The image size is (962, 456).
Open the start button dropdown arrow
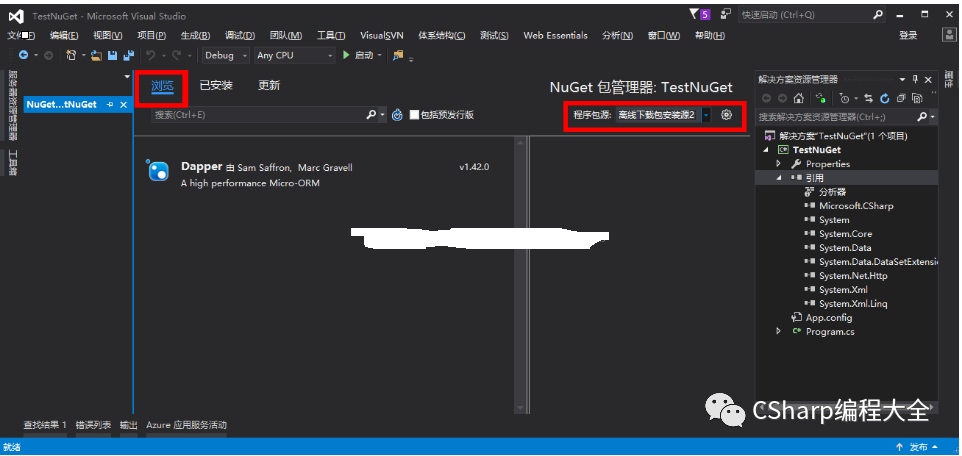pos(379,55)
